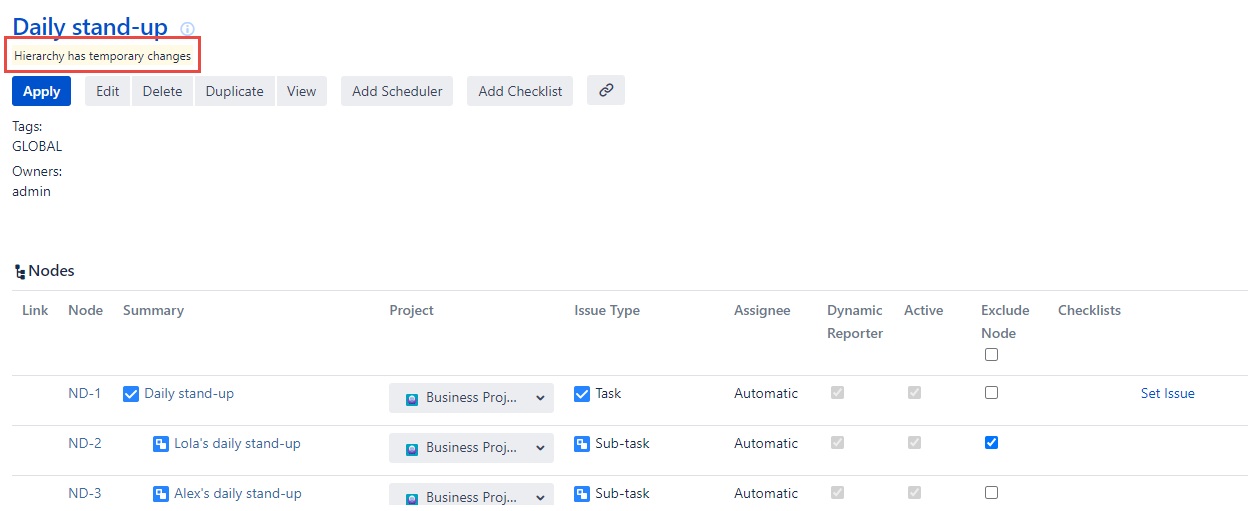Image resolution: width=1248 pixels, height=511 pixels.
Task: Open the ND-2 node link
Action: [84, 443]
